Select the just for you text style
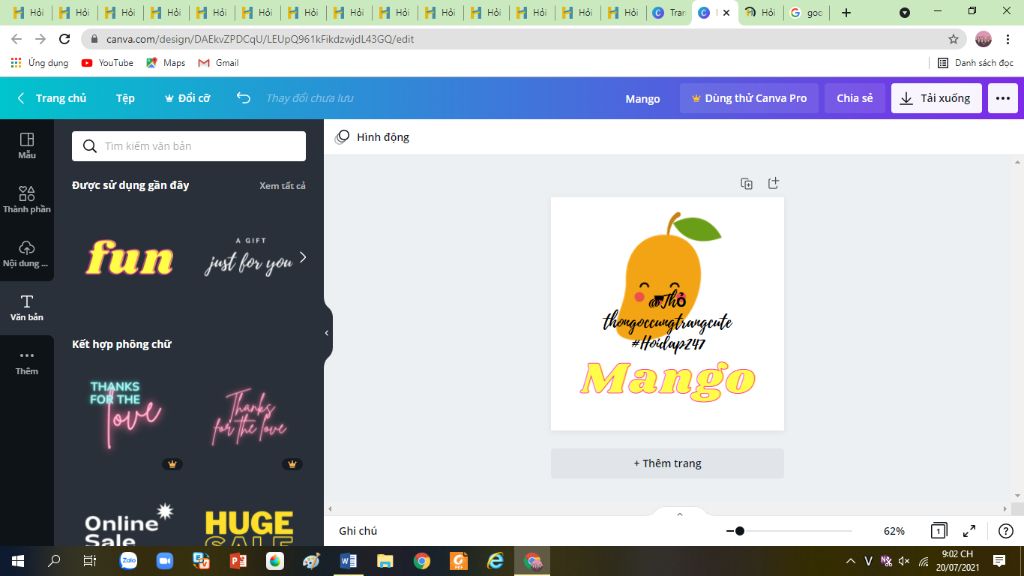 coord(248,257)
